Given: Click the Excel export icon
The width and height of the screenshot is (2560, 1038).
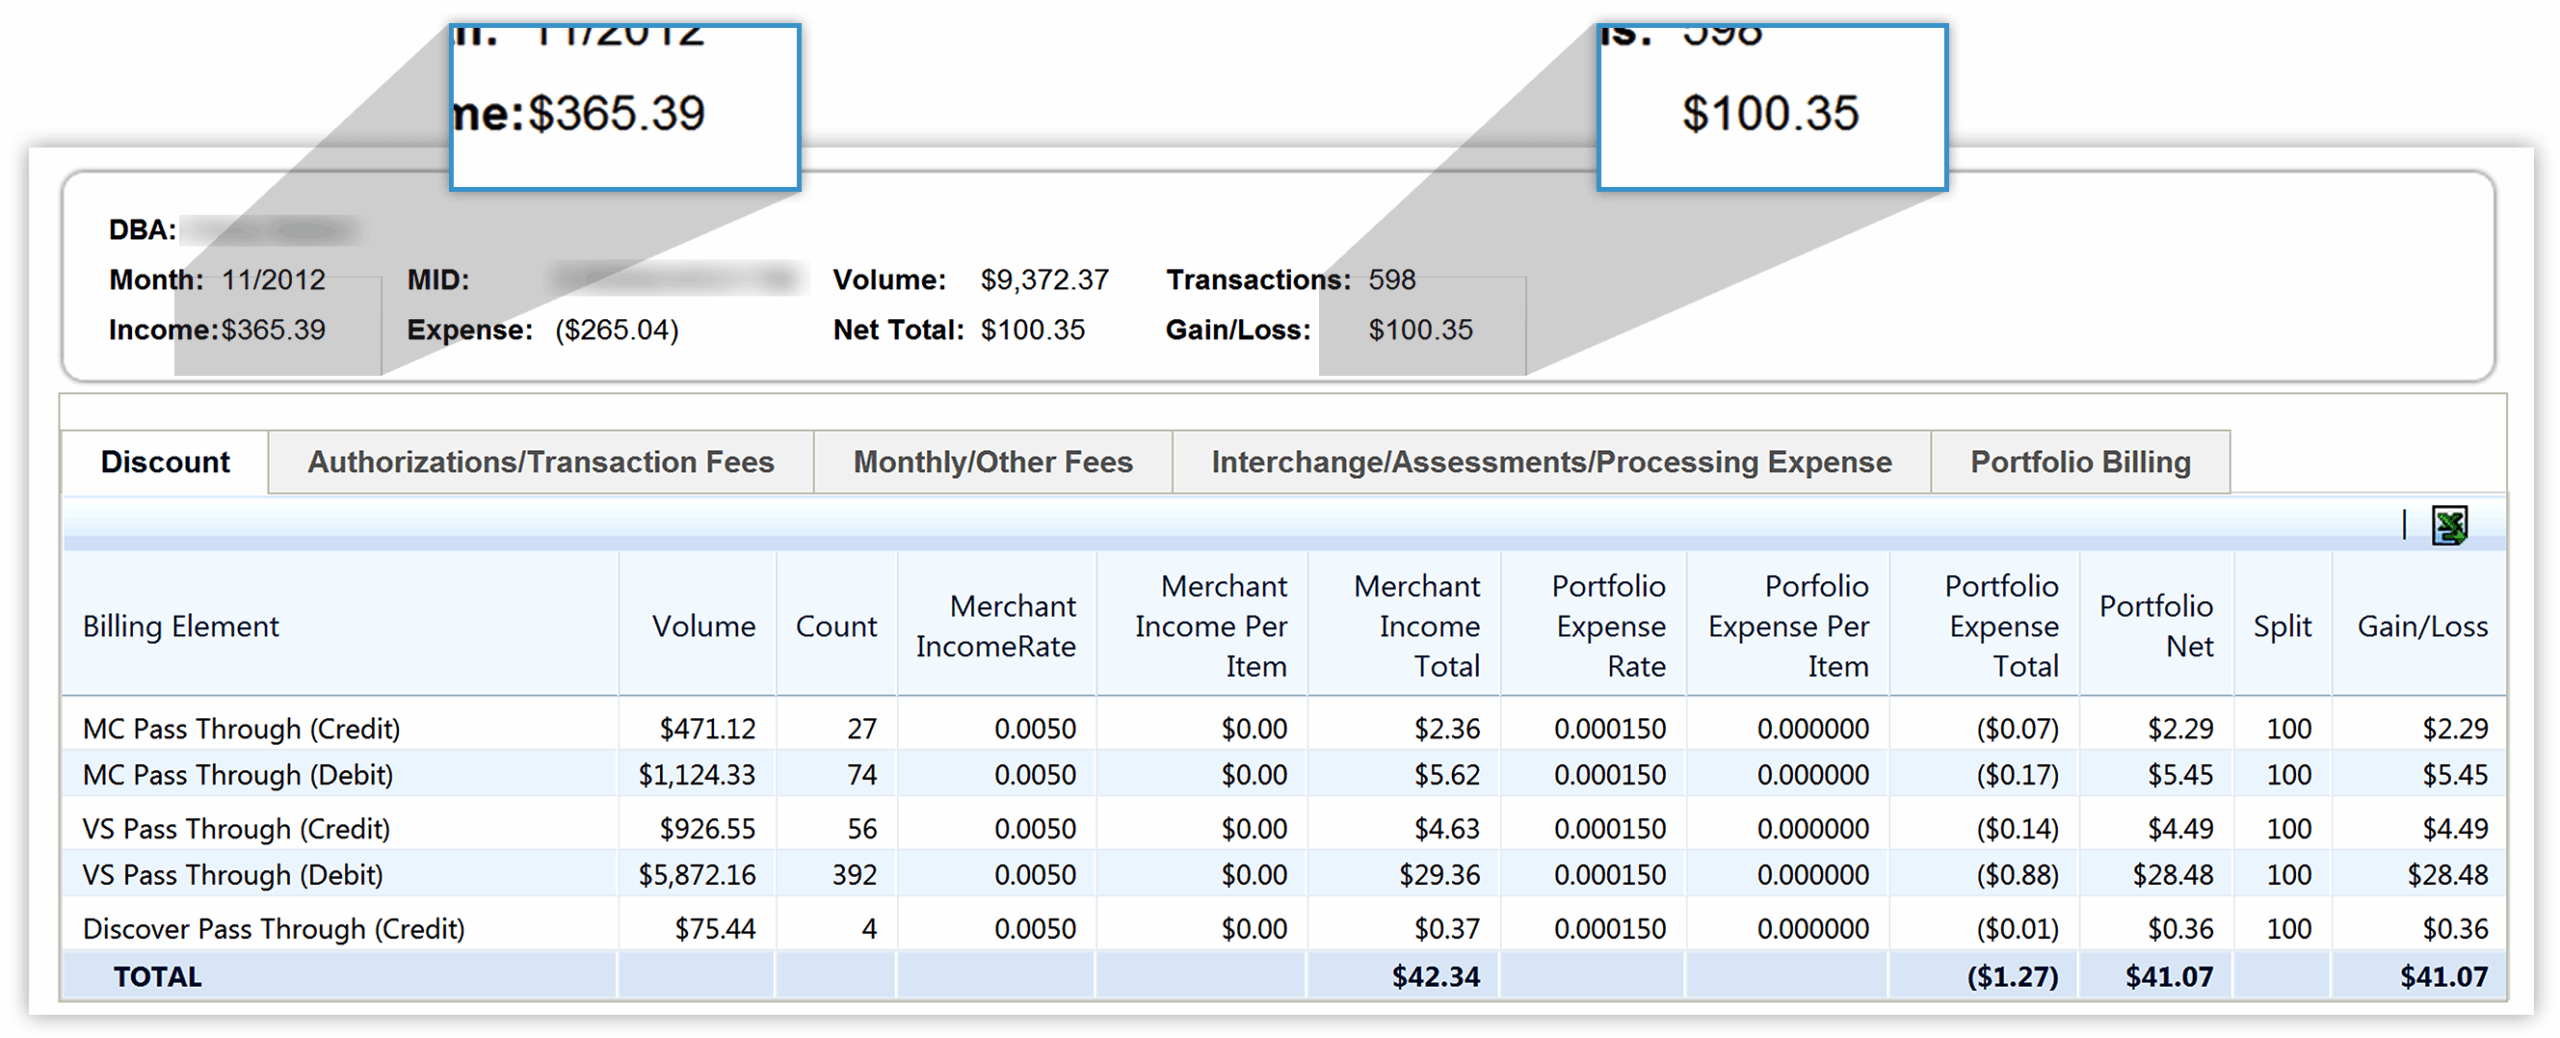Looking at the screenshot, I should tap(2448, 525).
